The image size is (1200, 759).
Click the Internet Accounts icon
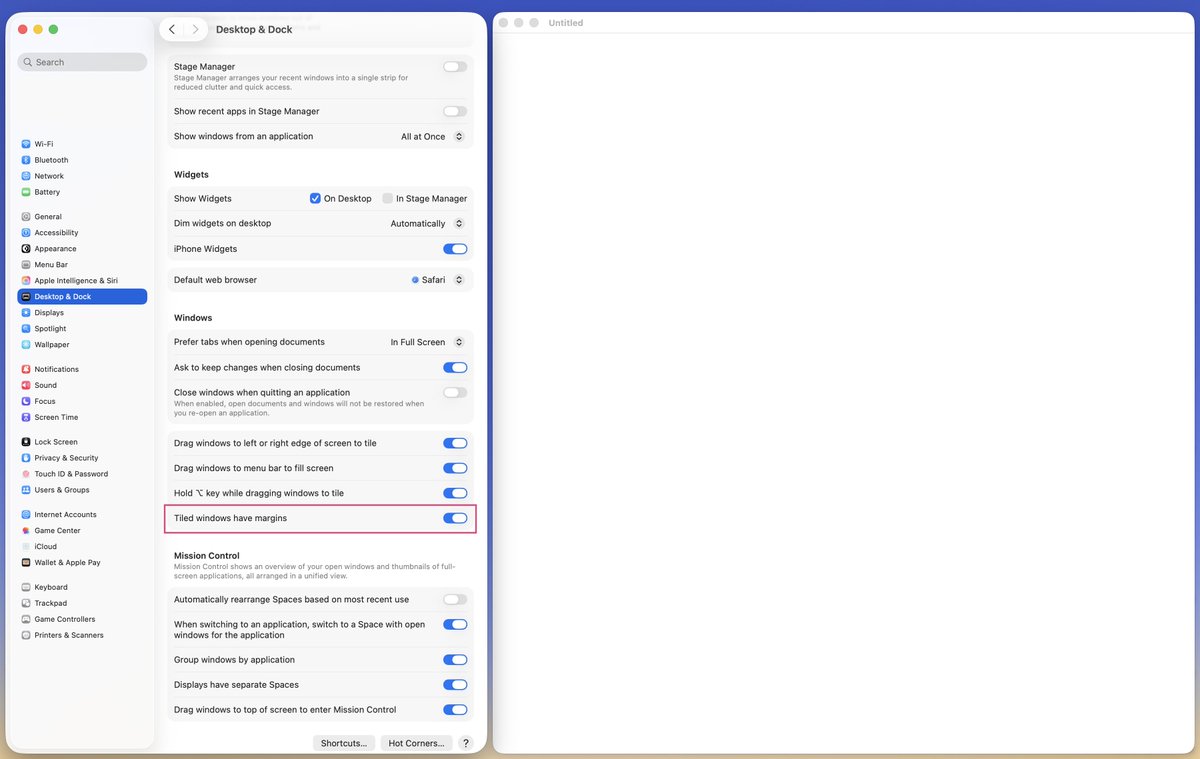click(26, 515)
